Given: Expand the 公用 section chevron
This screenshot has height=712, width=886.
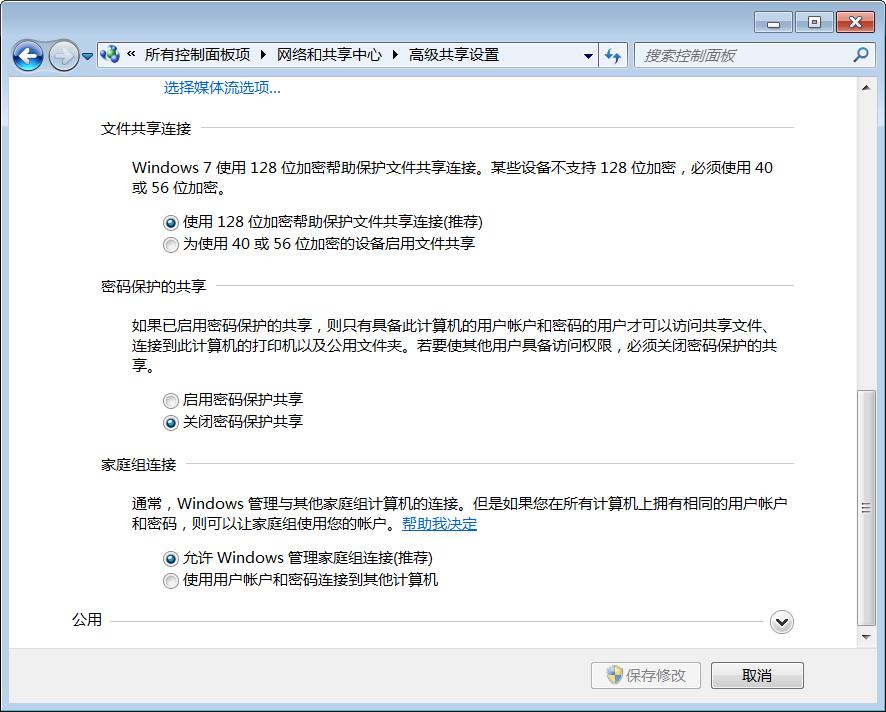Looking at the screenshot, I should pos(782,622).
